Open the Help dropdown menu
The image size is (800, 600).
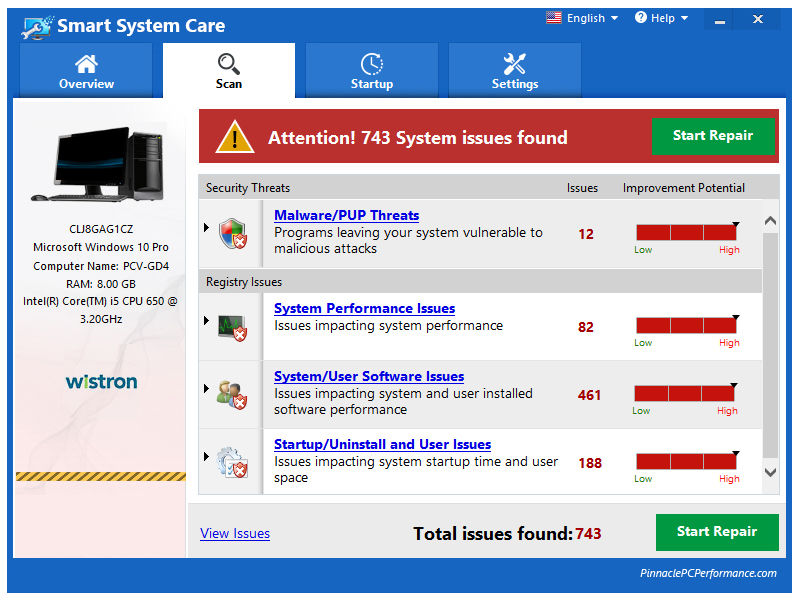click(662, 18)
